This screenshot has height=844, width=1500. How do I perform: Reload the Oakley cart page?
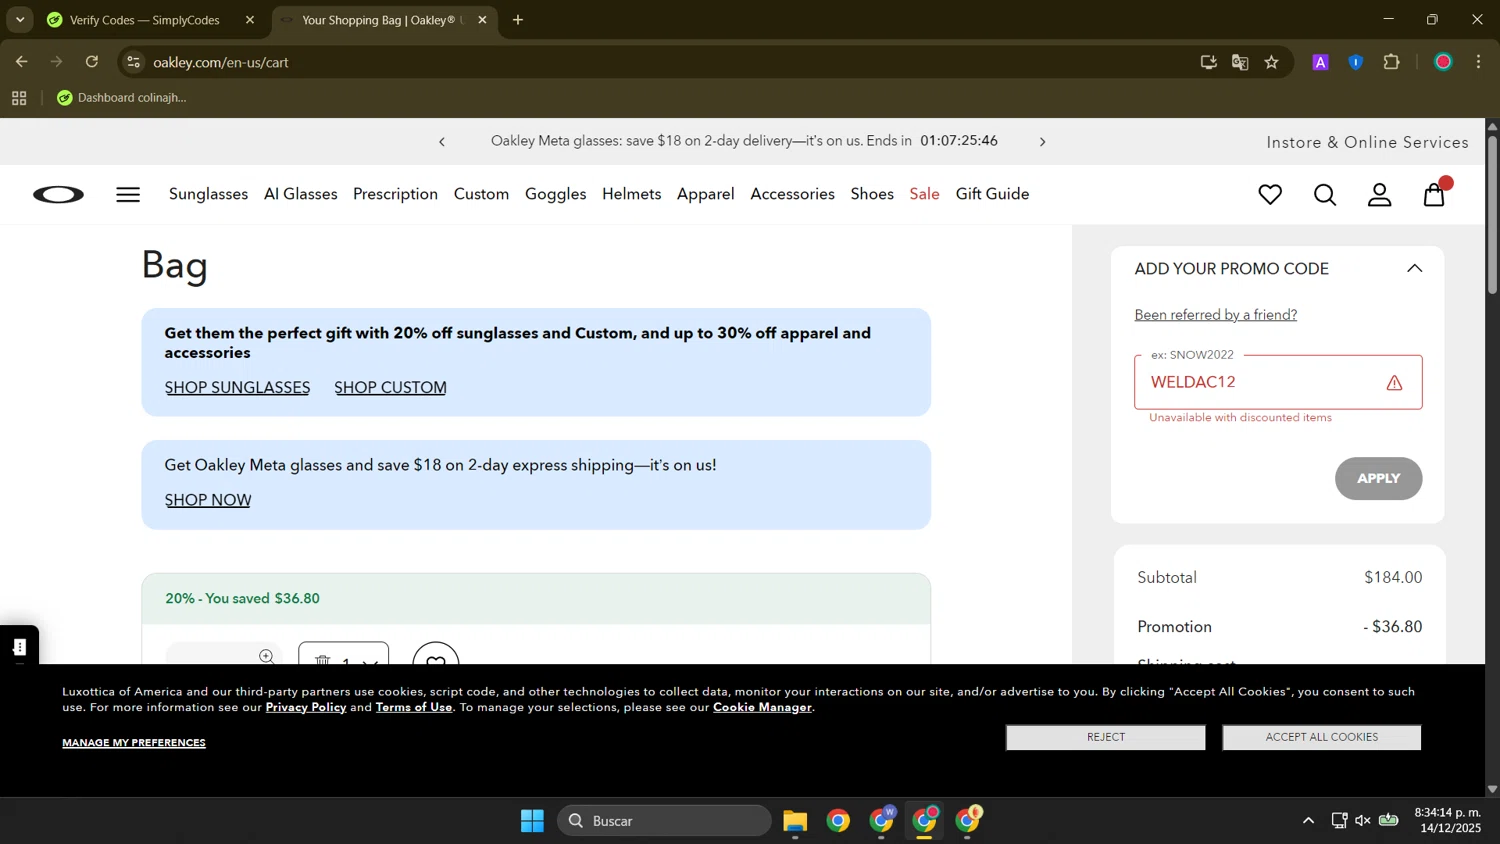[x=92, y=62]
